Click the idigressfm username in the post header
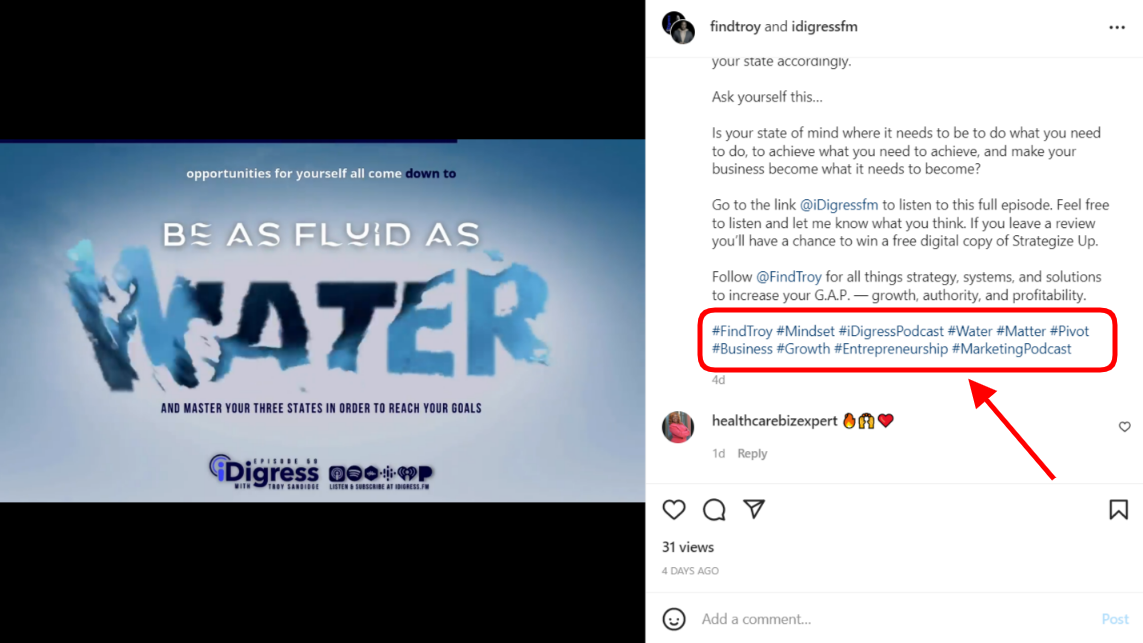Image resolution: width=1143 pixels, height=643 pixels. point(824,26)
